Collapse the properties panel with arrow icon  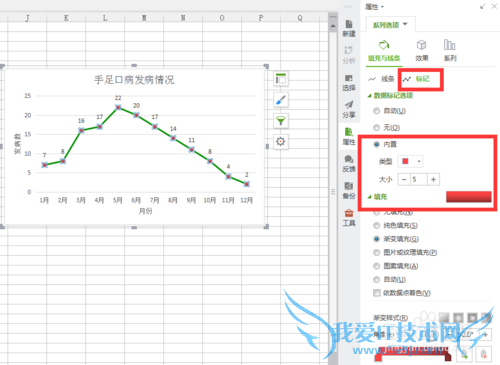click(483, 6)
